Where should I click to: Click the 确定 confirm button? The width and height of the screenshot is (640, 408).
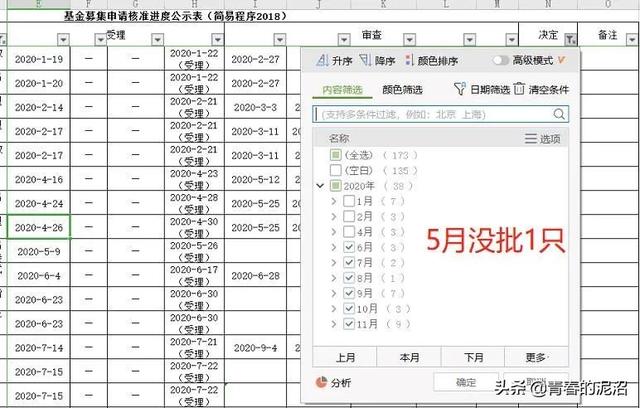pyautogui.click(x=465, y=382)
